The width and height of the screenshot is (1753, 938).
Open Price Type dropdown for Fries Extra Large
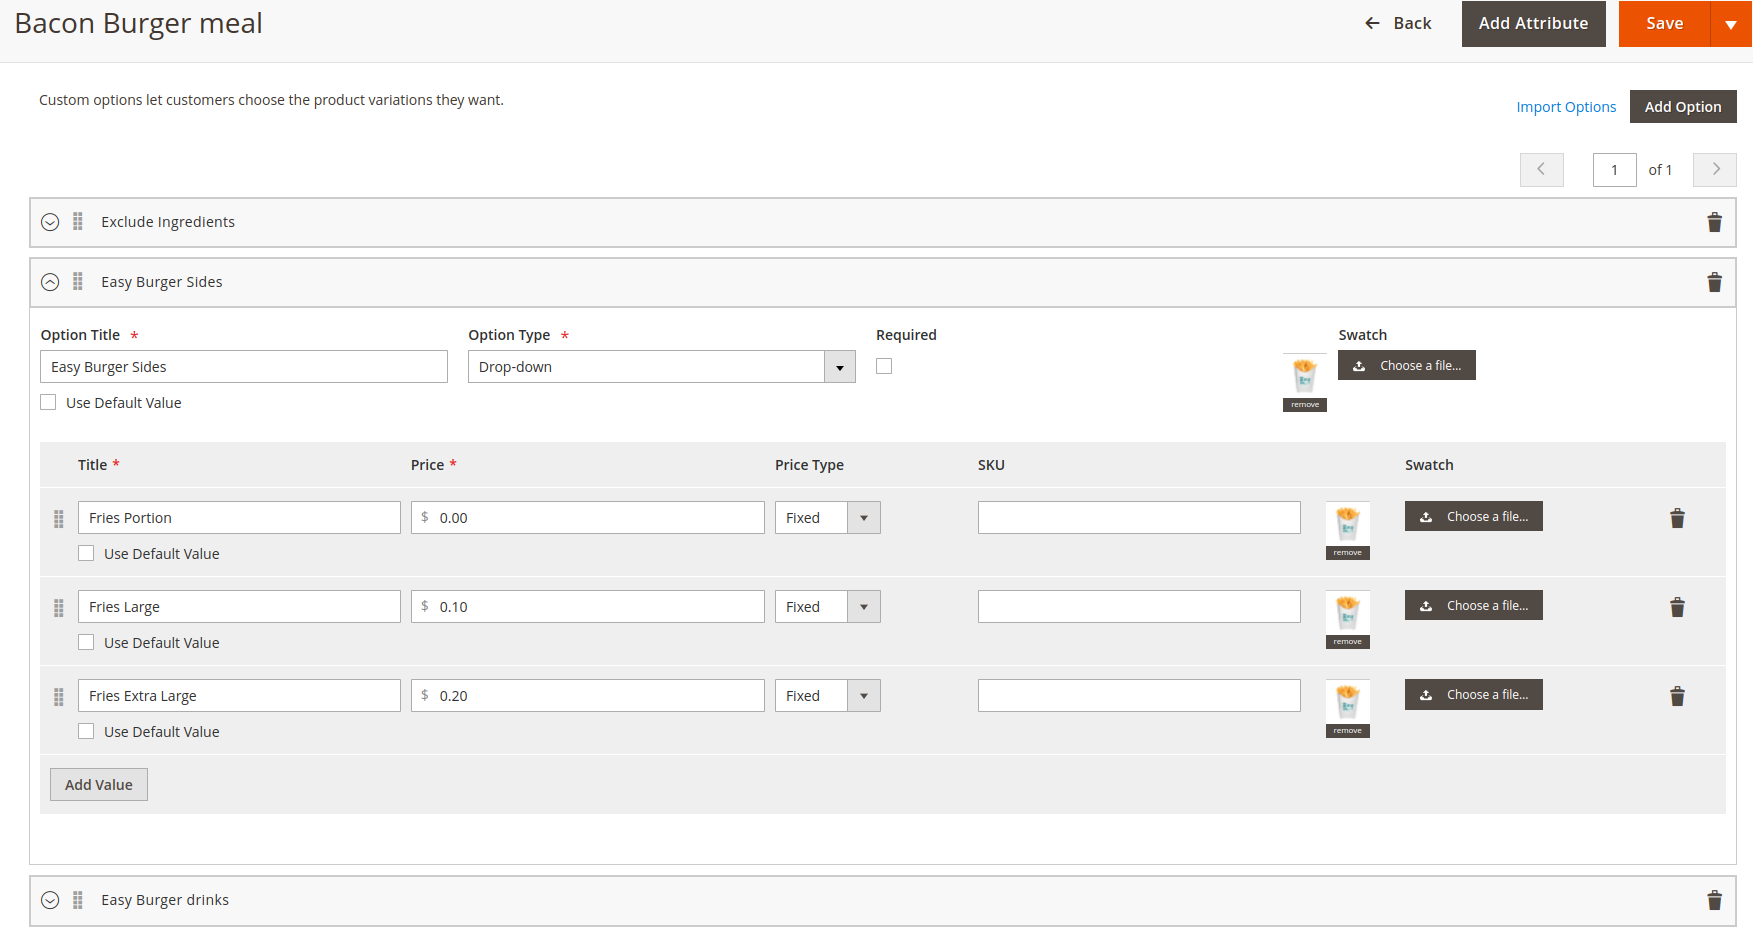click(x=827, y=696)
